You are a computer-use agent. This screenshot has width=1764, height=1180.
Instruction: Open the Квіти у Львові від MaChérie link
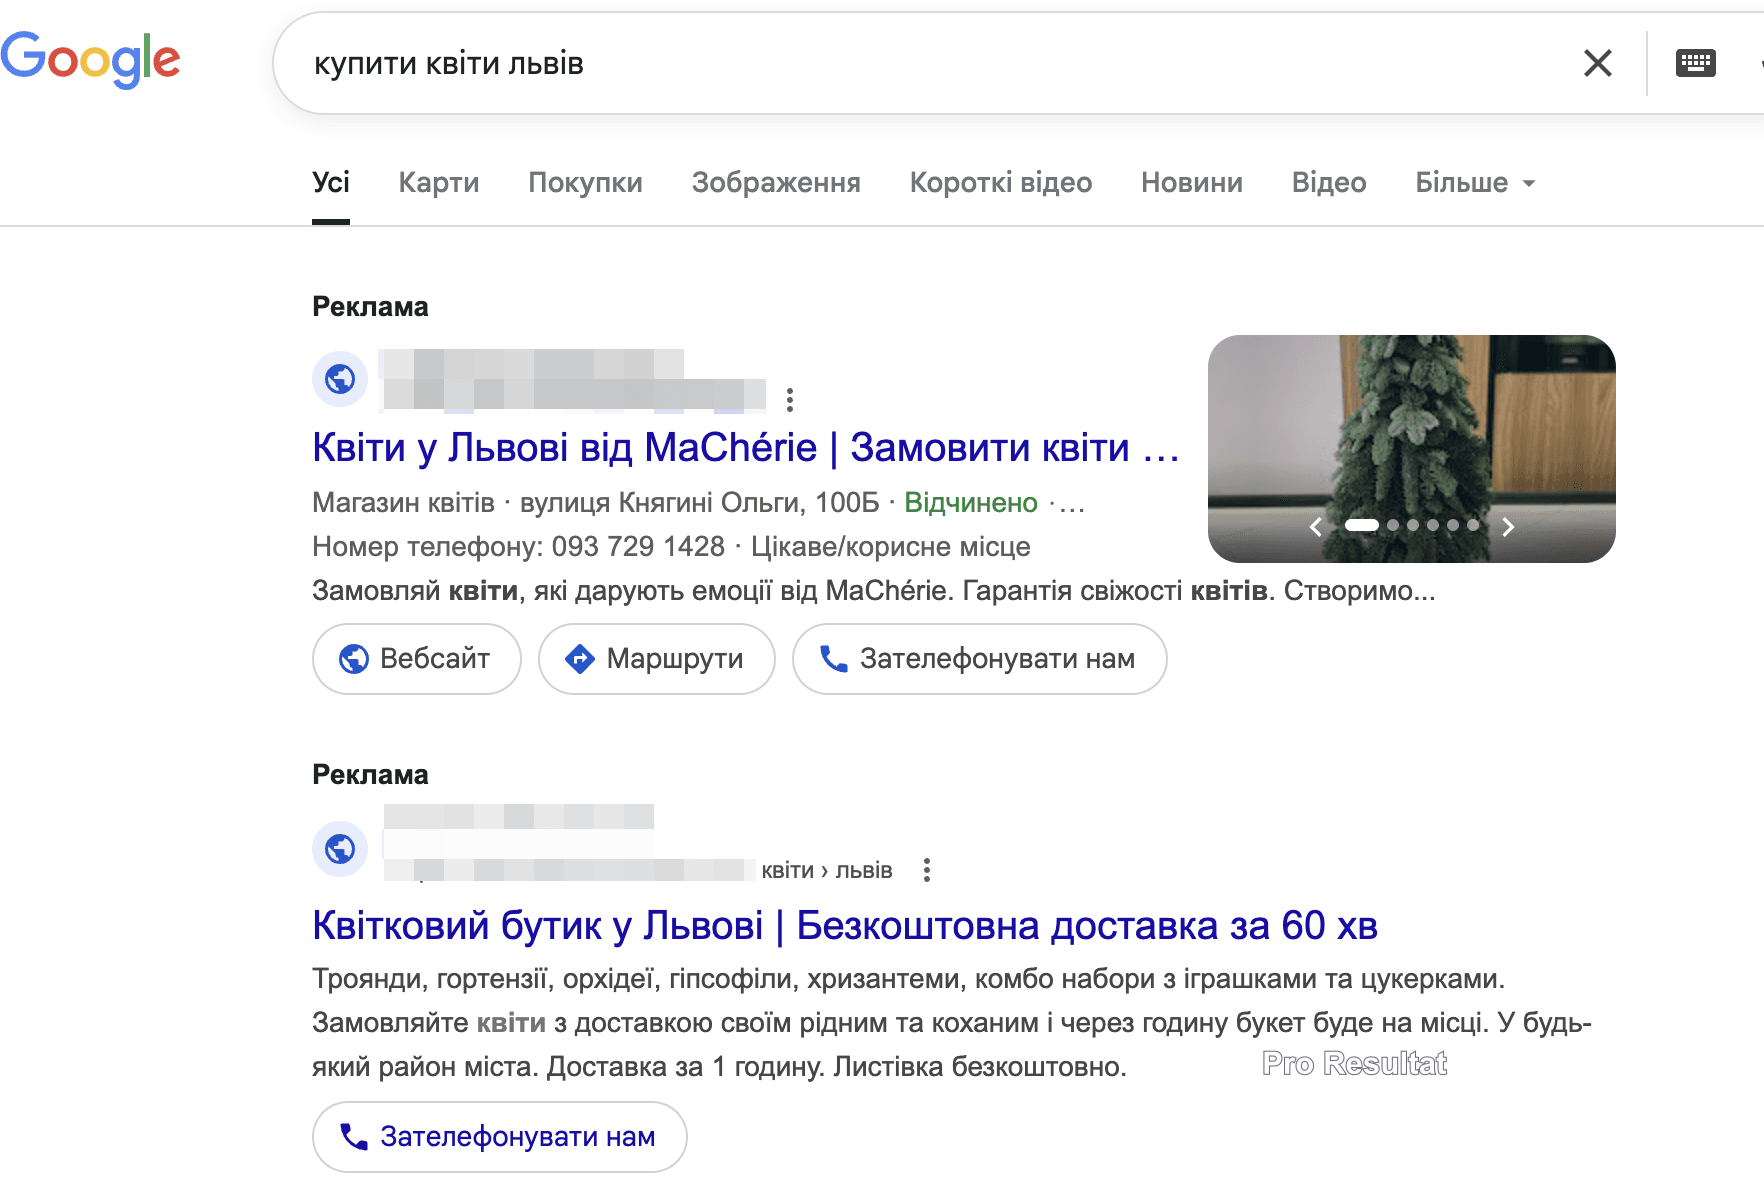tap(746, 447)
